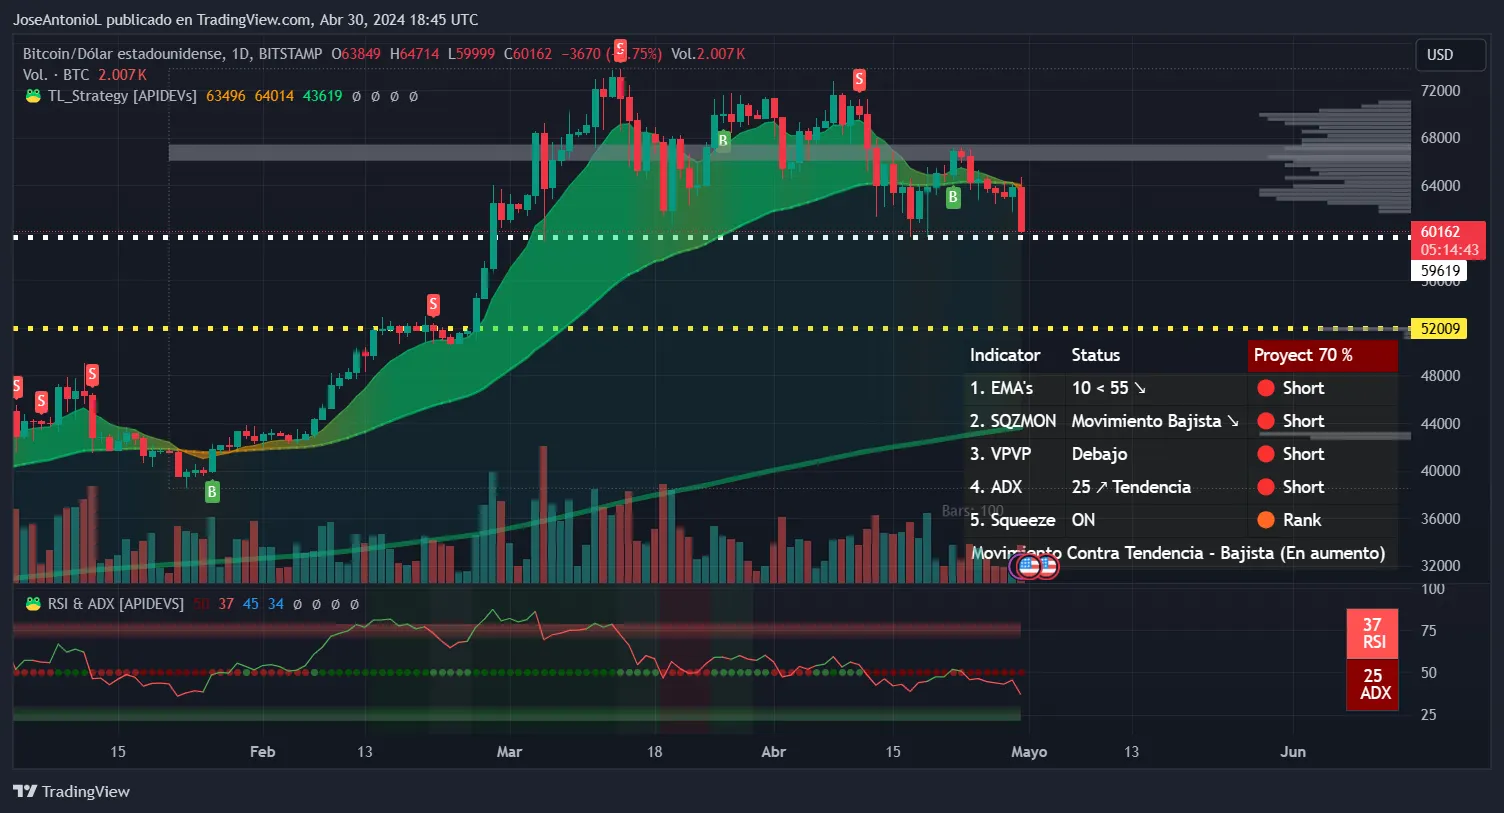Click the red Short dot in EMA's row
1504x813 pixels.
point(1265,388)
